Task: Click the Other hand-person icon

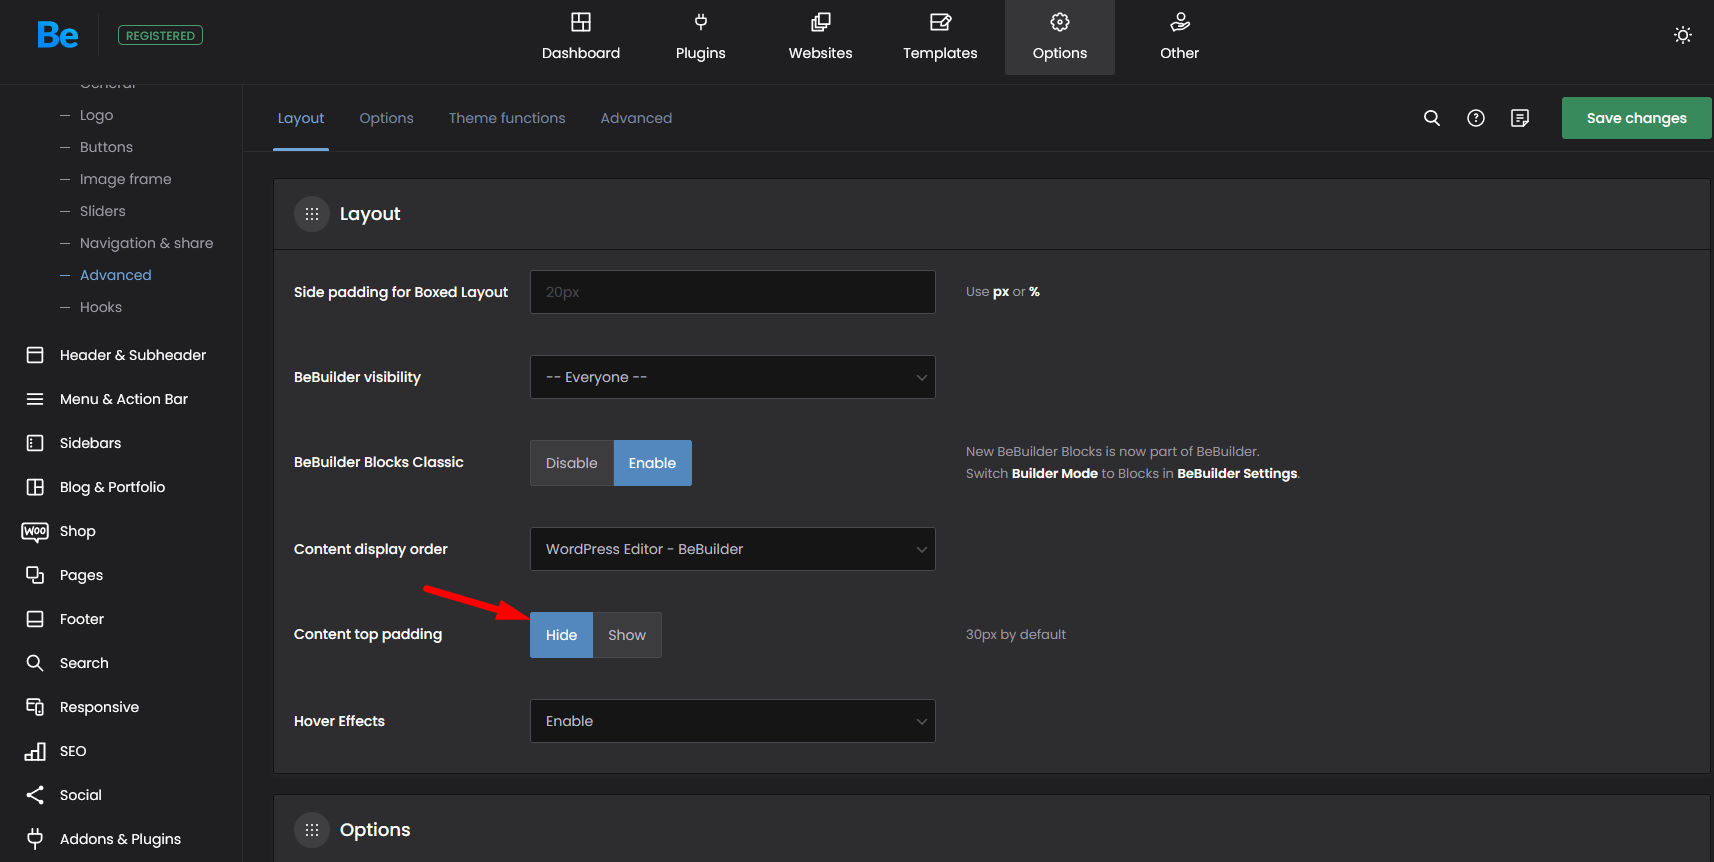Action: click(x=1180, y=22)
